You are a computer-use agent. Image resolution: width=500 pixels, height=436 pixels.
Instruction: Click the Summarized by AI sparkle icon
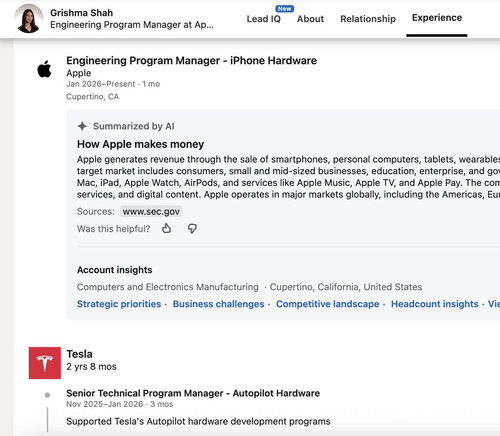coord(82,126)
